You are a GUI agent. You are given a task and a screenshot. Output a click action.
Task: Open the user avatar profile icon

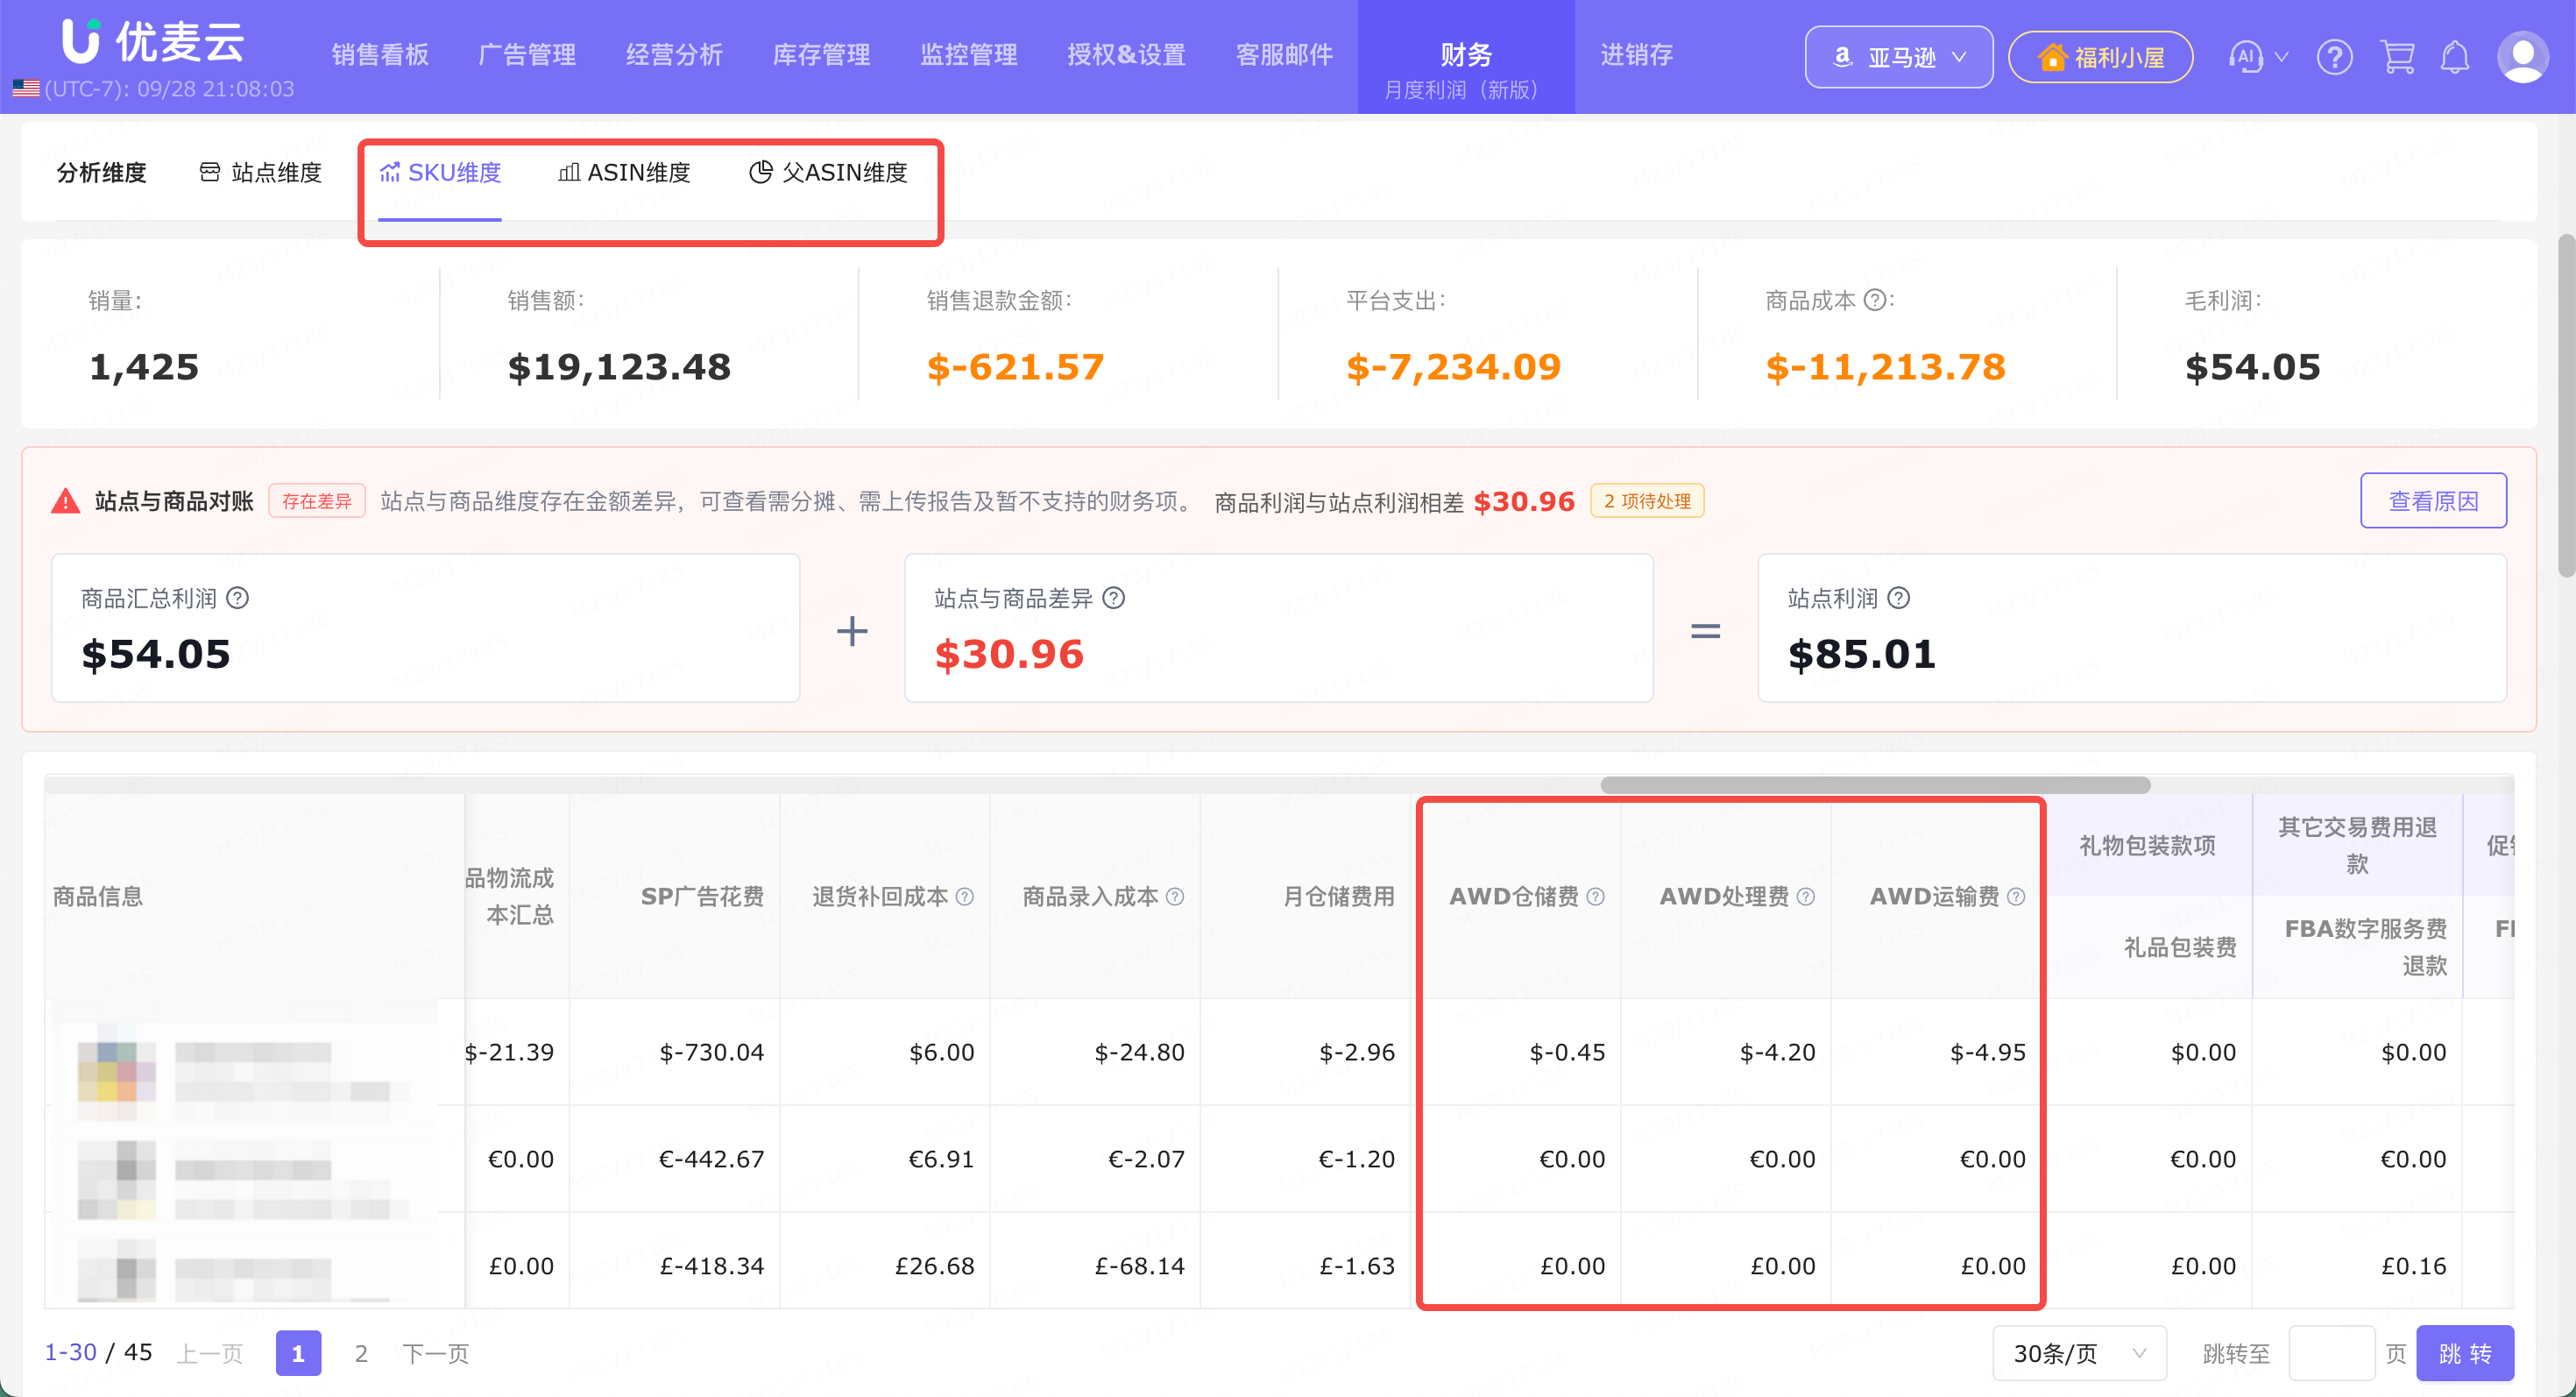pos(2523,57)
